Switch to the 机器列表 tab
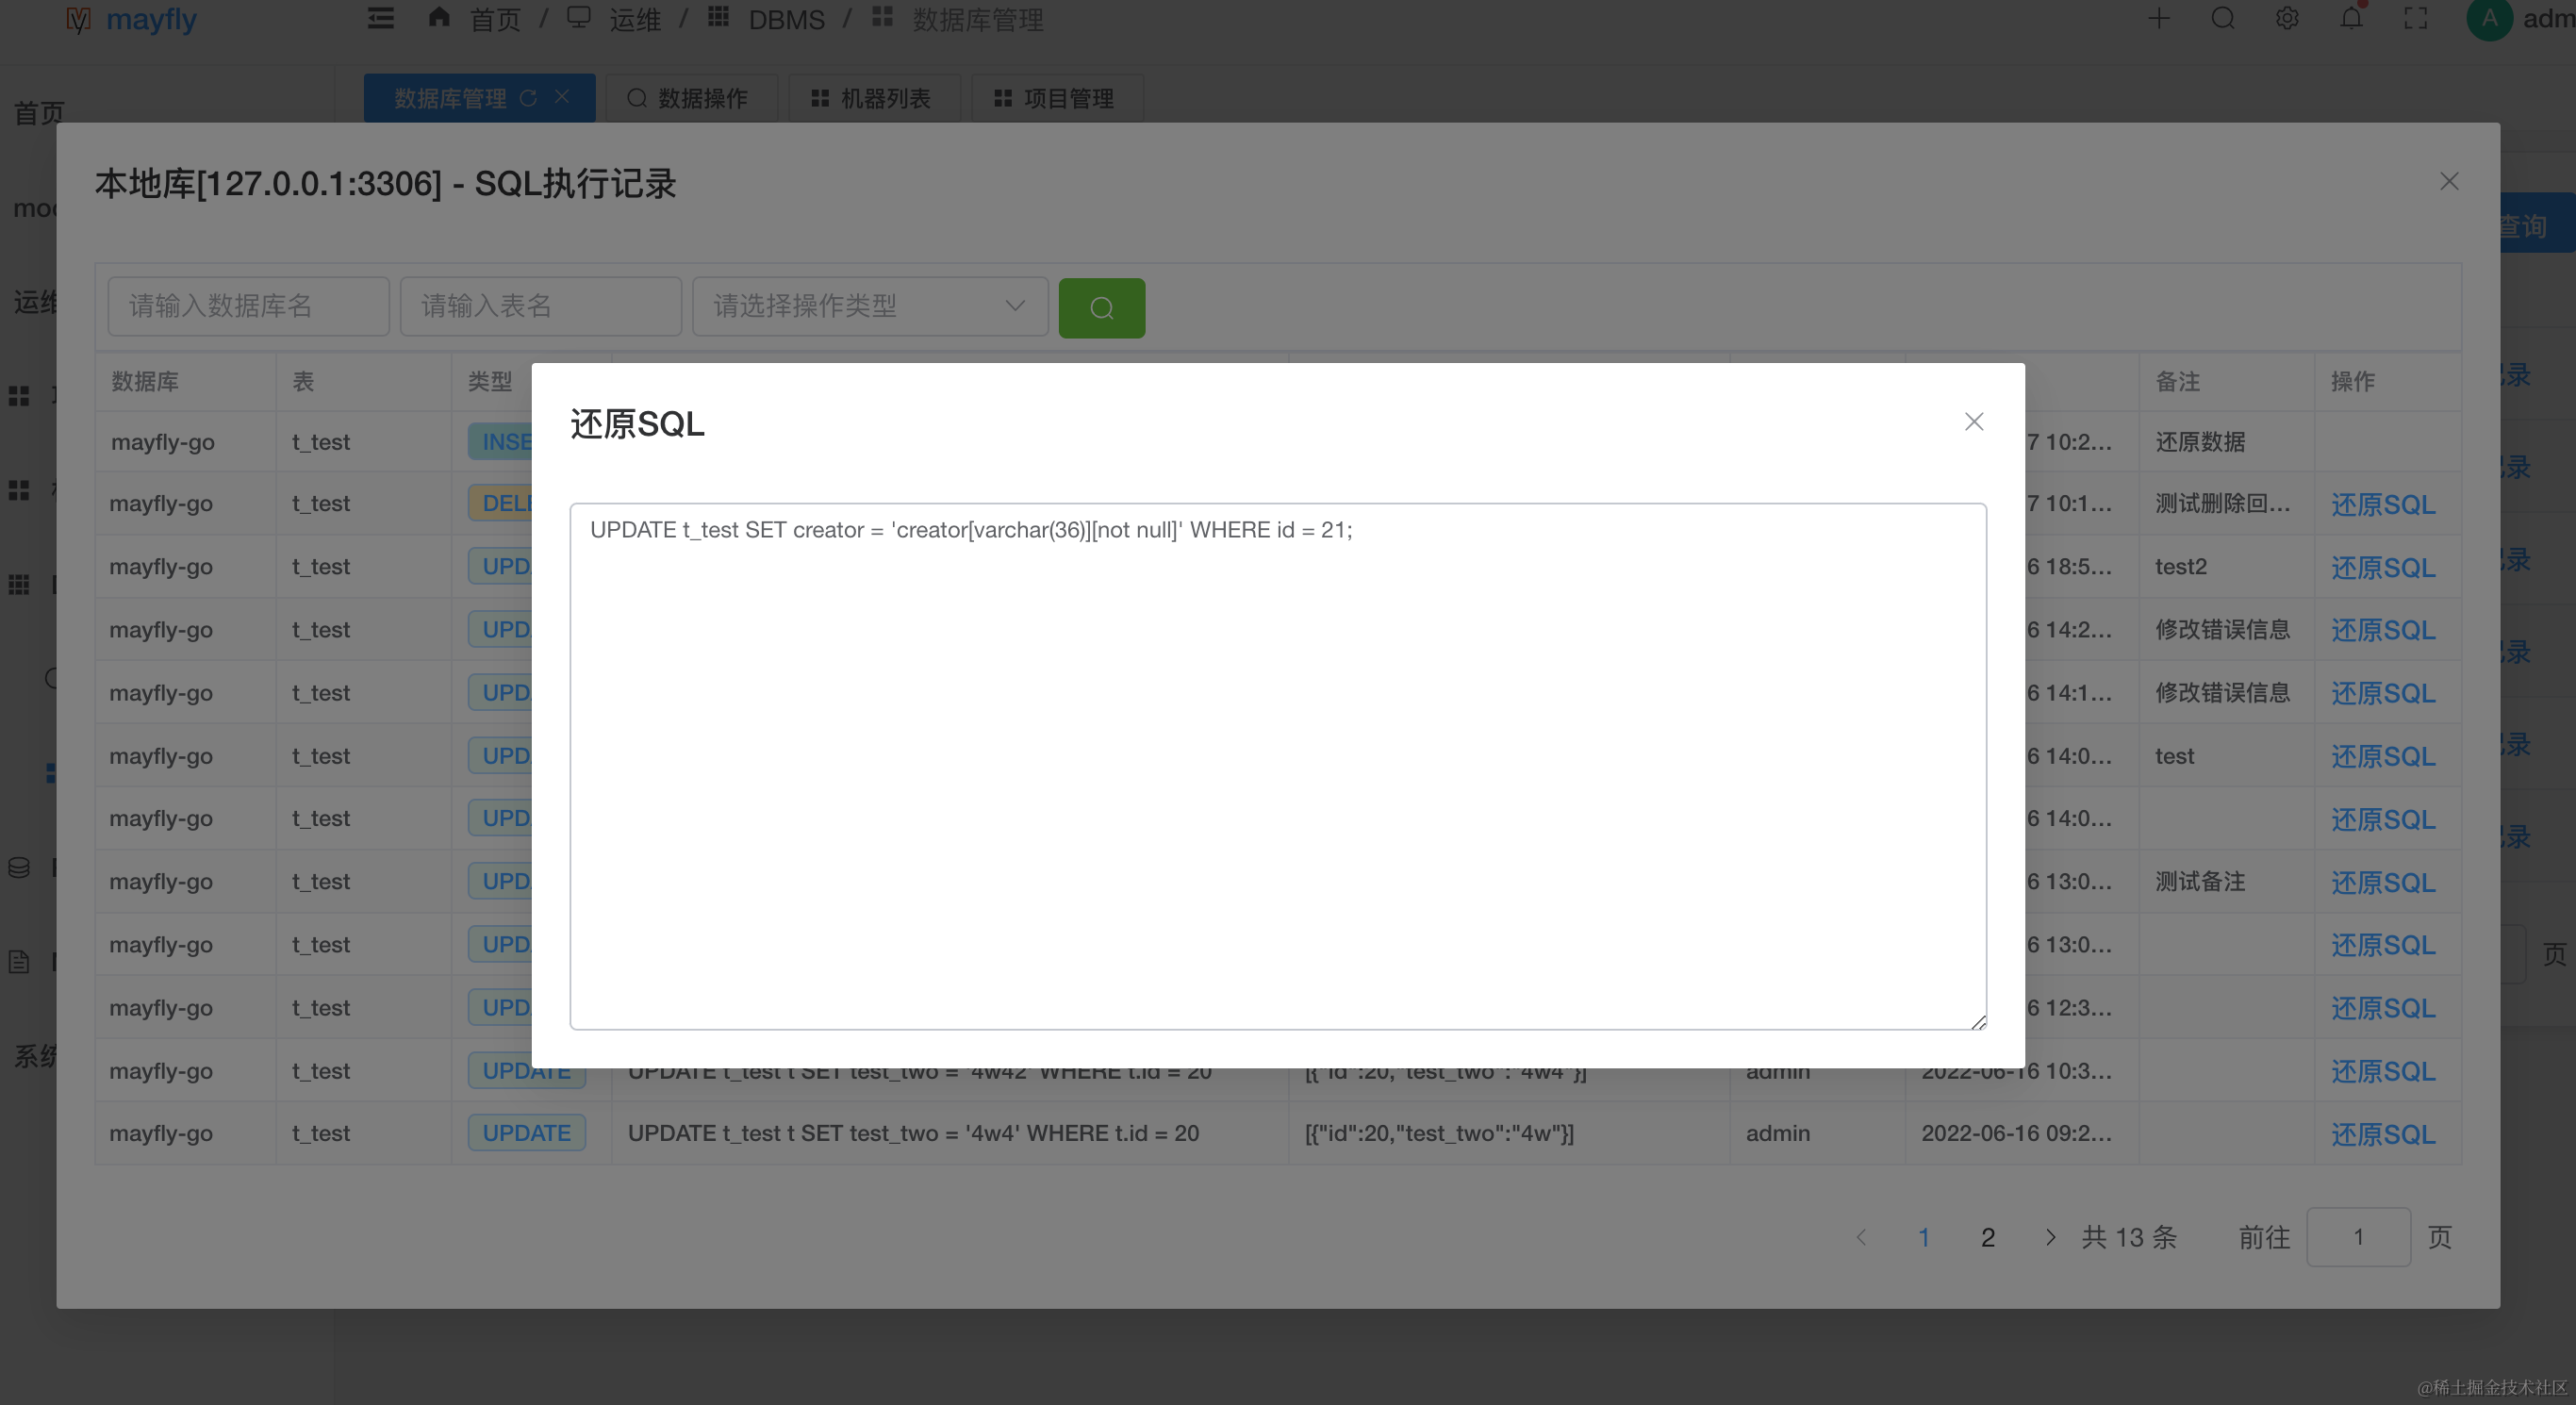Screen dimensions: 2576x1405 pyautogui.click(x=874, y=98)
